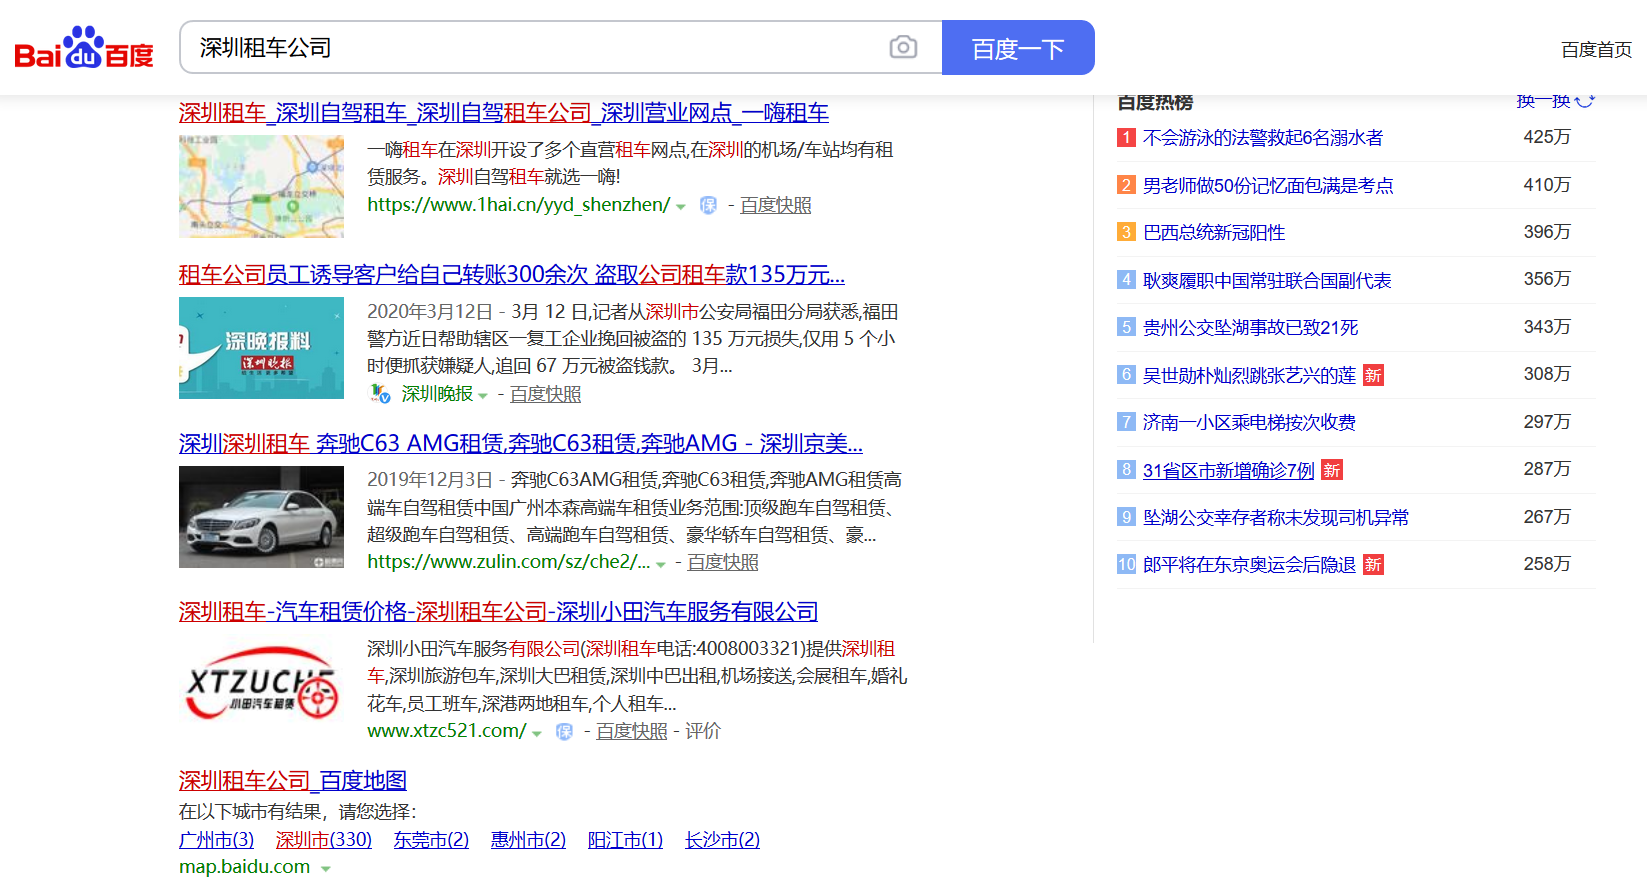This screenshot has width=1647, height=883.
Task: Click the 深圳晚报 source icon
Action: 380,394
